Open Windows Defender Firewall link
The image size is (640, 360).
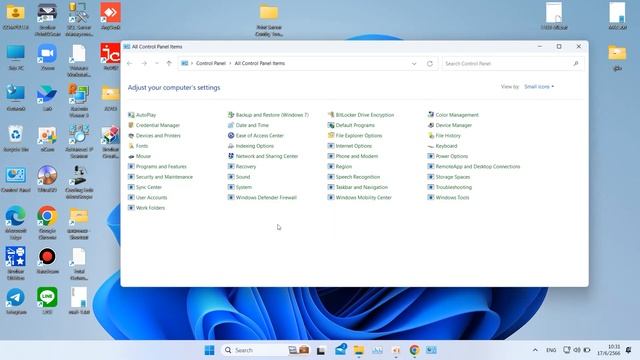[x=266, y=198]
